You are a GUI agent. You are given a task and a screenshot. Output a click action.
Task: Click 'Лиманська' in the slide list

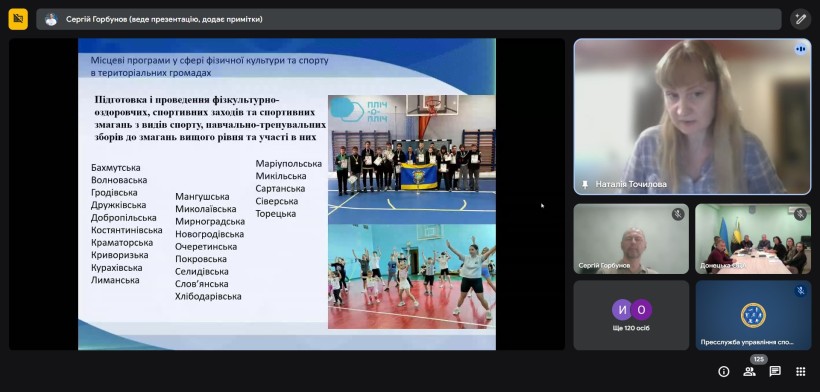115,280
